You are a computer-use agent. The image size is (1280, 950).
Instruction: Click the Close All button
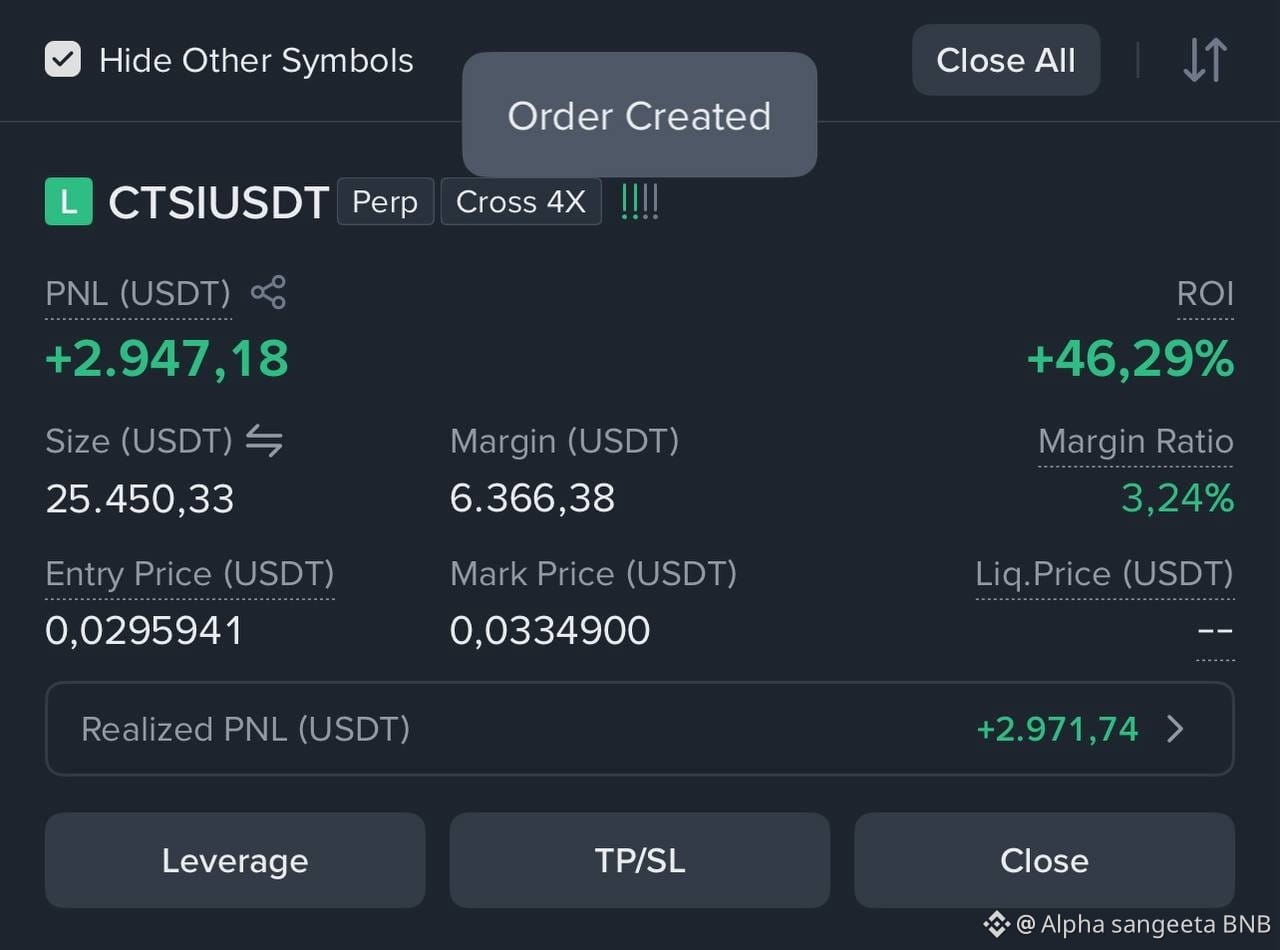[1006, 60]
